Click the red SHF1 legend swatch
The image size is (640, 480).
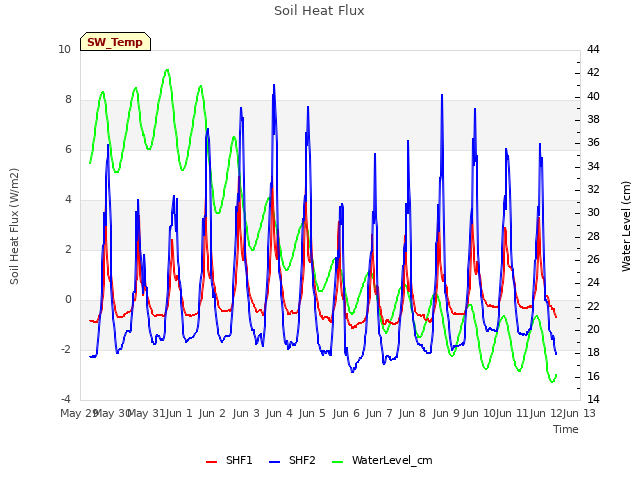pyautogui.click(x=211, y=462)
